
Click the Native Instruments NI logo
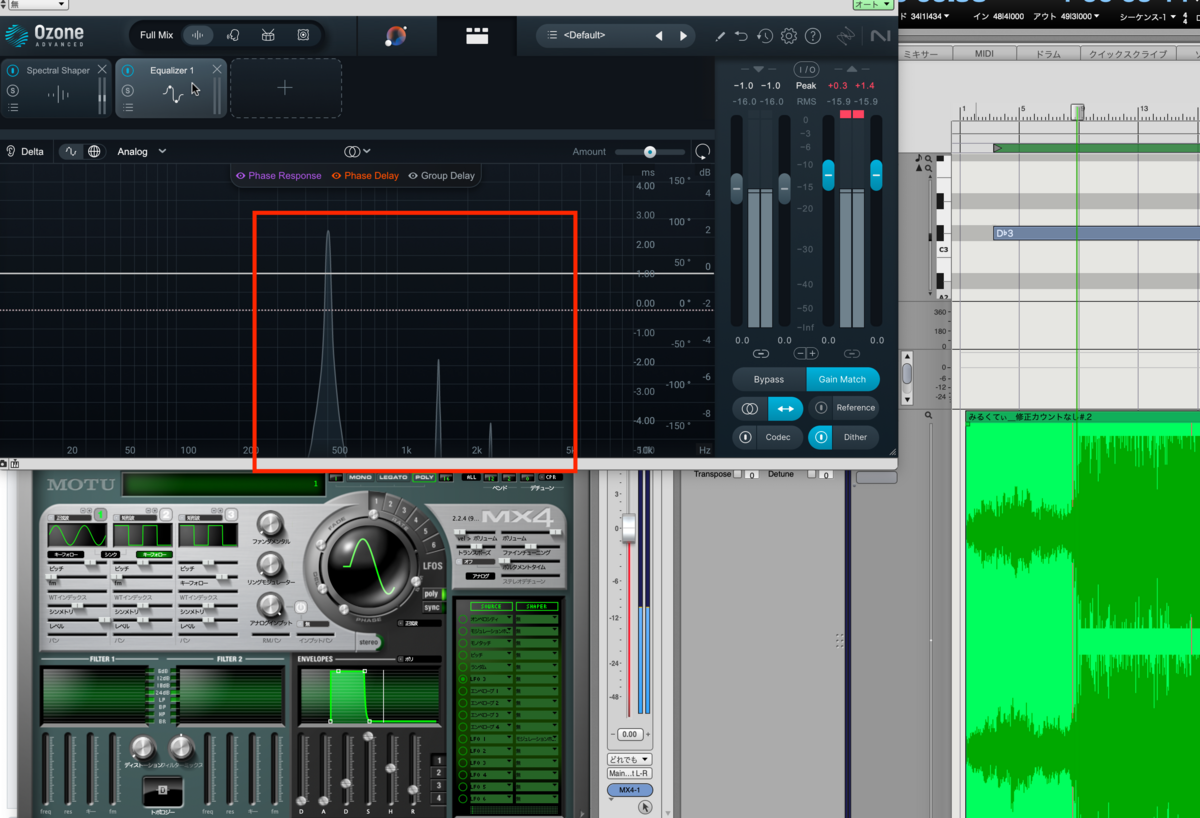pos(879,36)
